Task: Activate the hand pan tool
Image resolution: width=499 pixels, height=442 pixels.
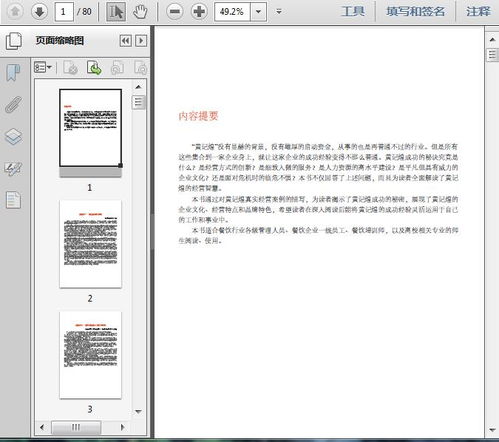Action: (x=140, y=12)
